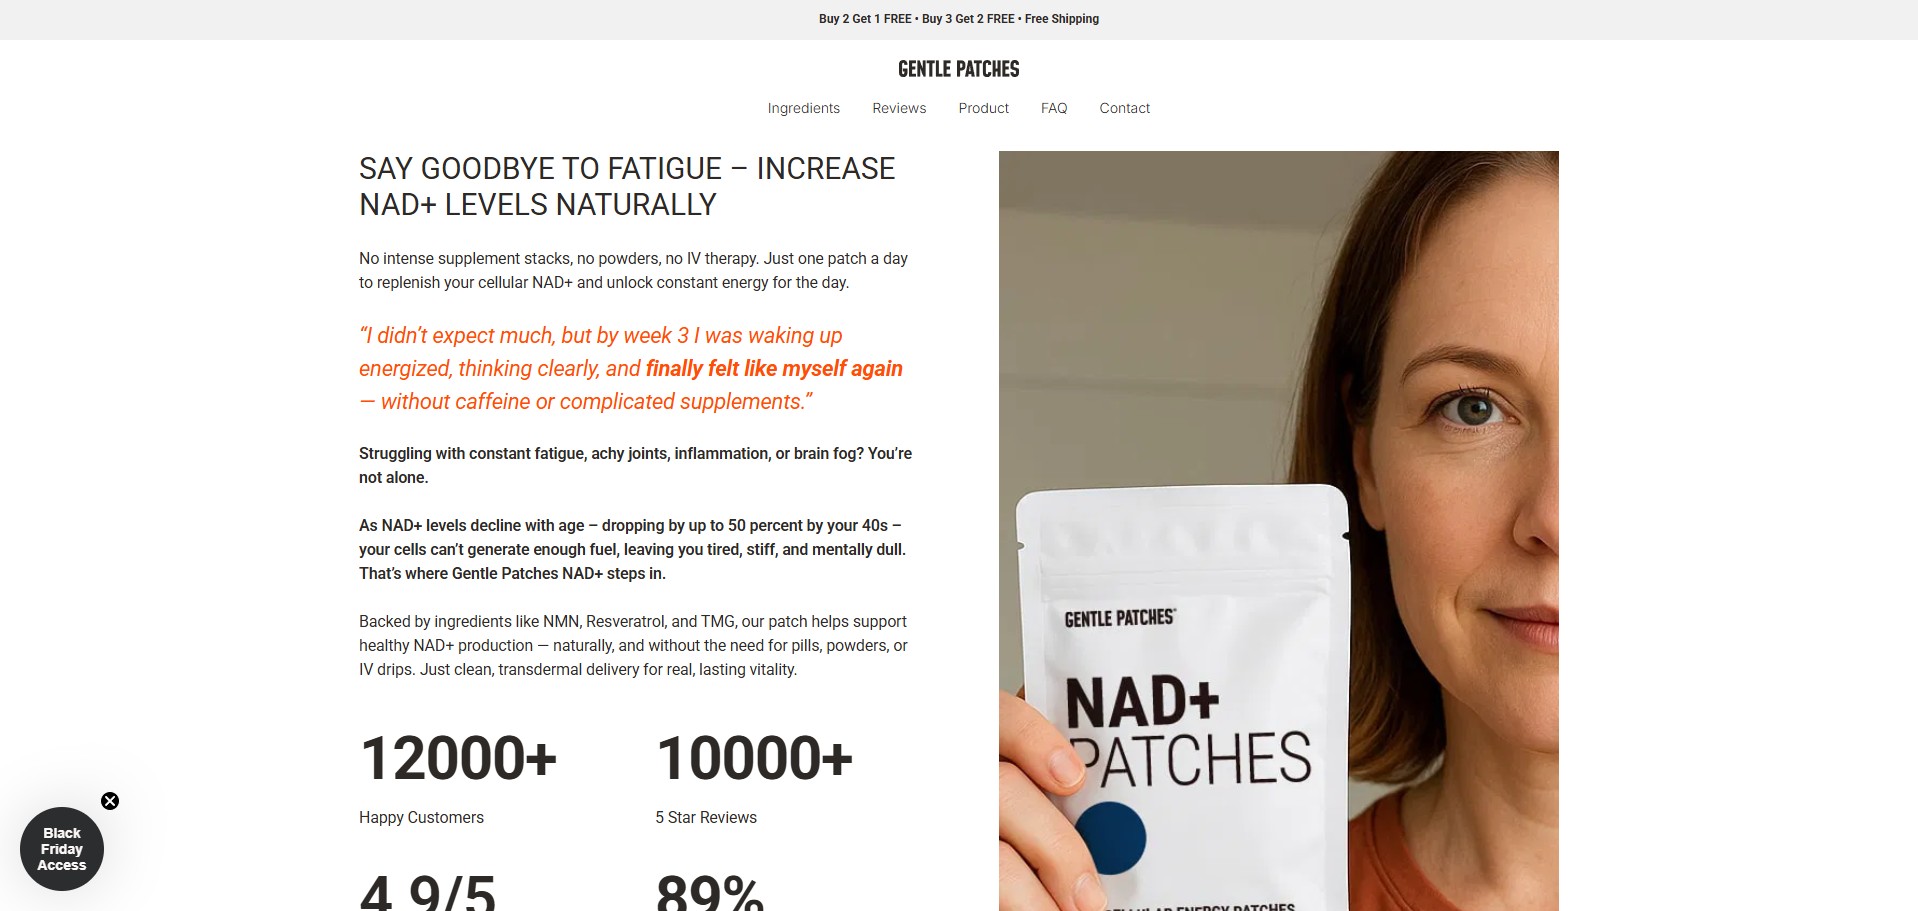
Task: Open the Reviews menu item
Action: click(x=899, y=108)
